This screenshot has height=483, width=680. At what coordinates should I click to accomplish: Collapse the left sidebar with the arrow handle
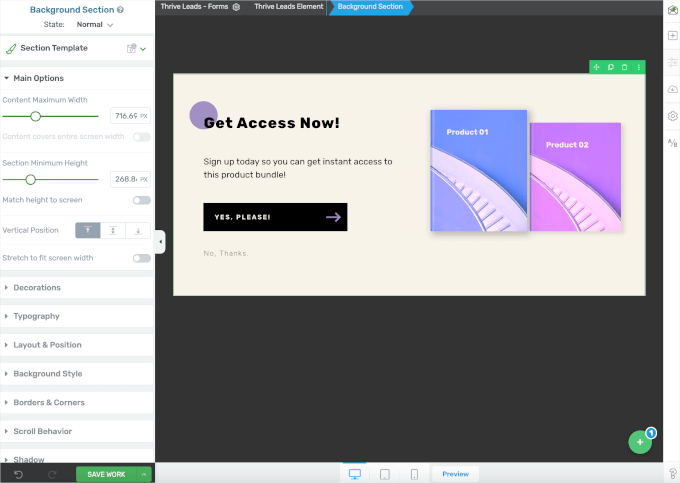tap(160, 242)
